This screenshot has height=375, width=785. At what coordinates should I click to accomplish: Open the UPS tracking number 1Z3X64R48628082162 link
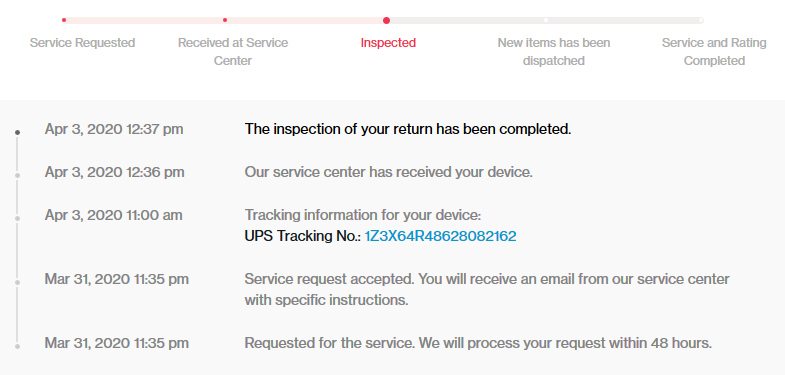point(441,236)
